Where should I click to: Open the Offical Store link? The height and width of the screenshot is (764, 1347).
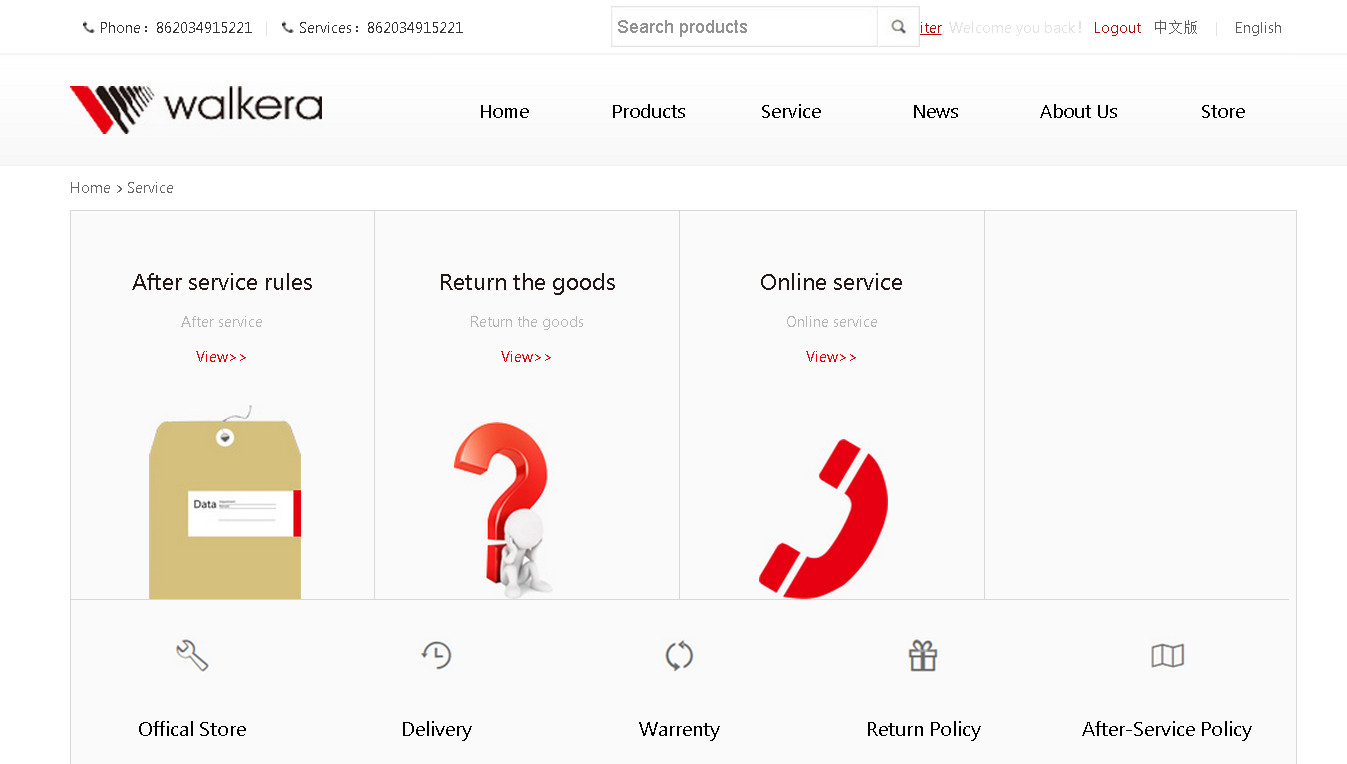(x=192, y=729)
